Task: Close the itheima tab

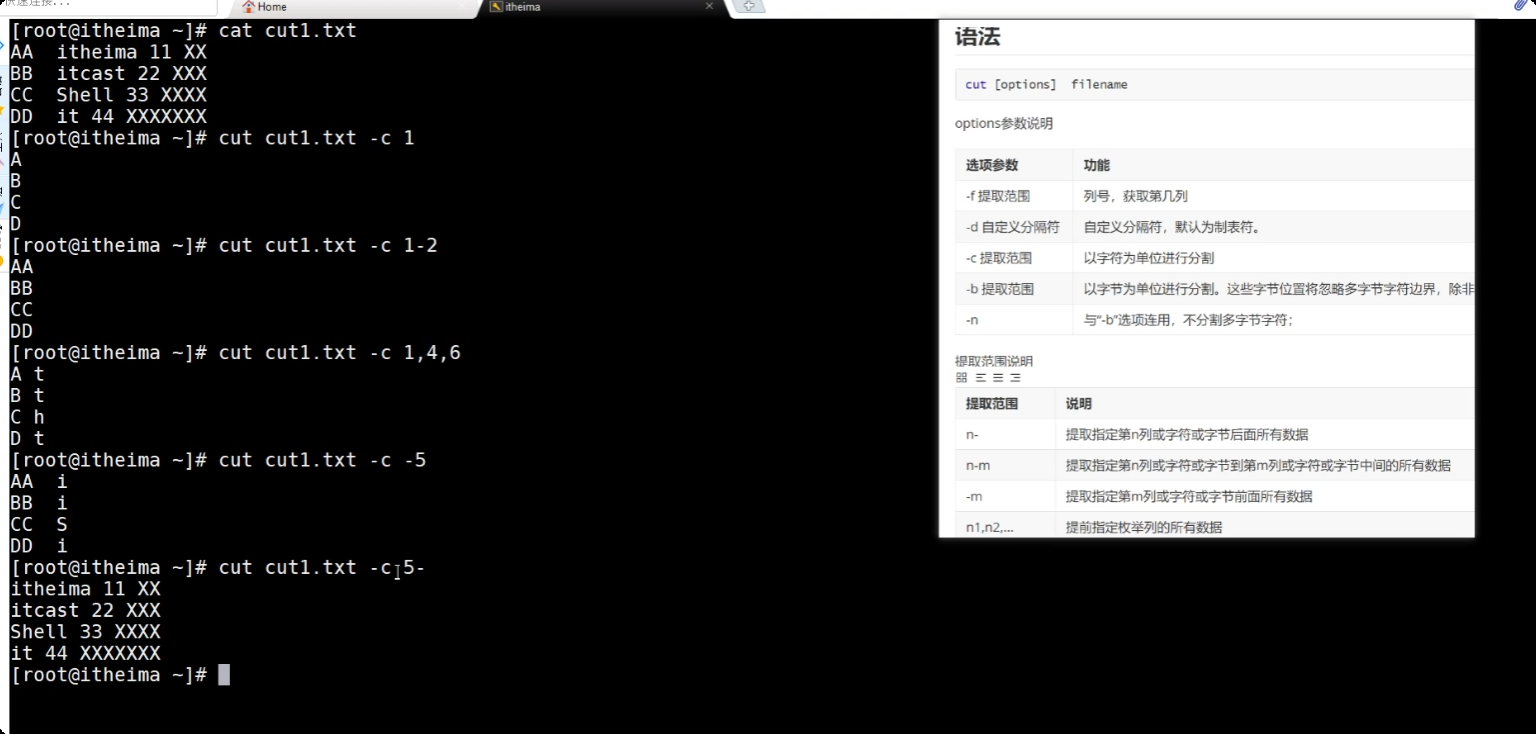Action: click(x=710, y=6)
